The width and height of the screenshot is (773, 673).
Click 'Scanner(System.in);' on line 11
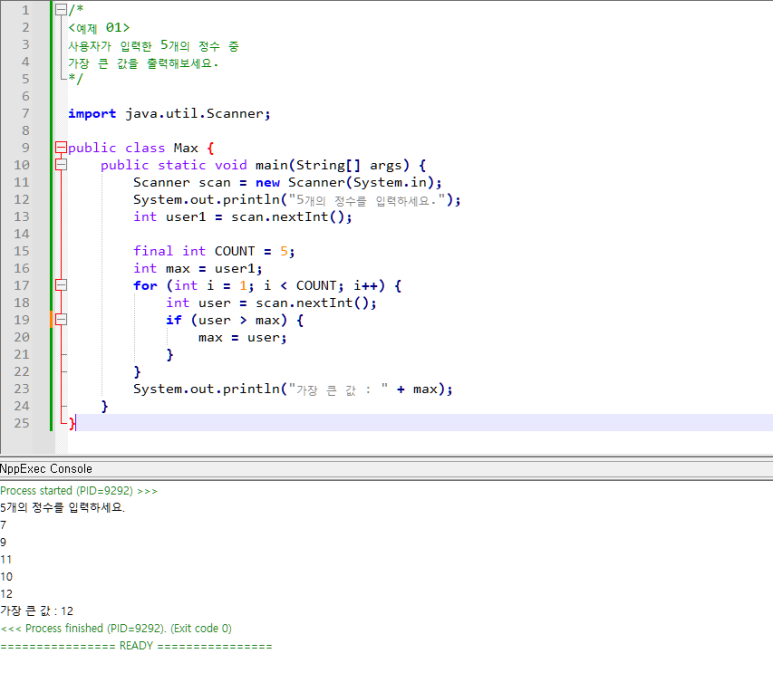[365, 182]
